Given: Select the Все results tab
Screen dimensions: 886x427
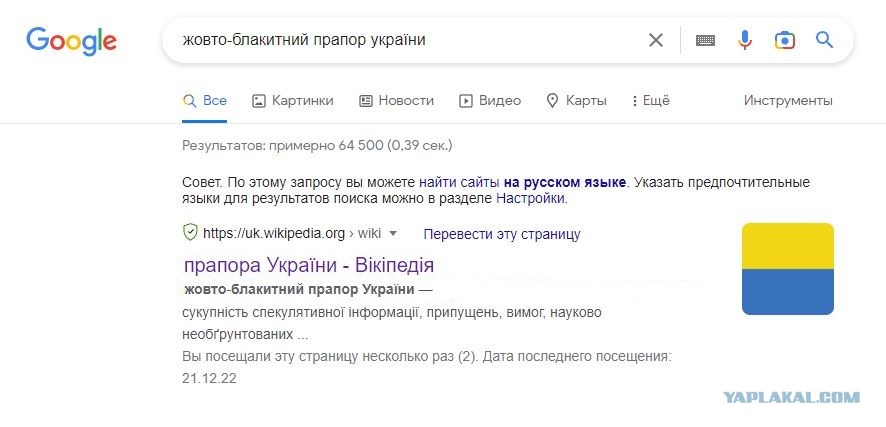Looking at the screenshot, I should [x=205, y=101].
